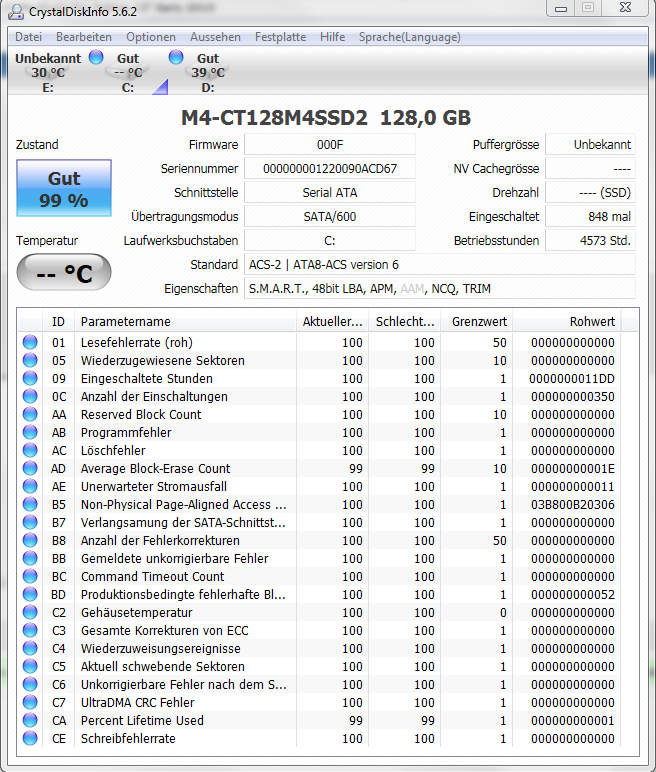The image size is (656, 772).
Task: Click status orb for Anzahl der Einschaltungen
Action: coord(30,396)
